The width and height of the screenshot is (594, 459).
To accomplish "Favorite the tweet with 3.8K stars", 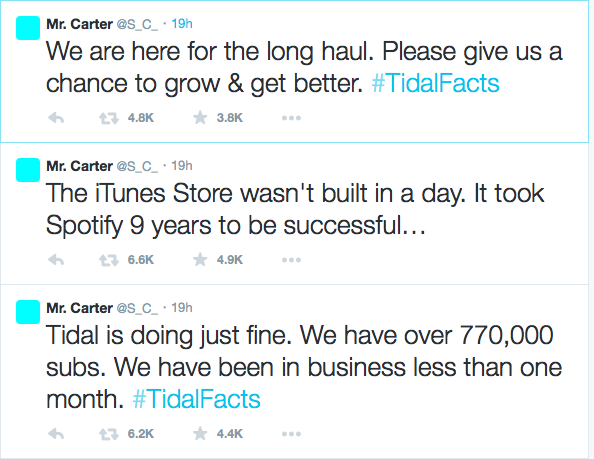I will point(200,118).
